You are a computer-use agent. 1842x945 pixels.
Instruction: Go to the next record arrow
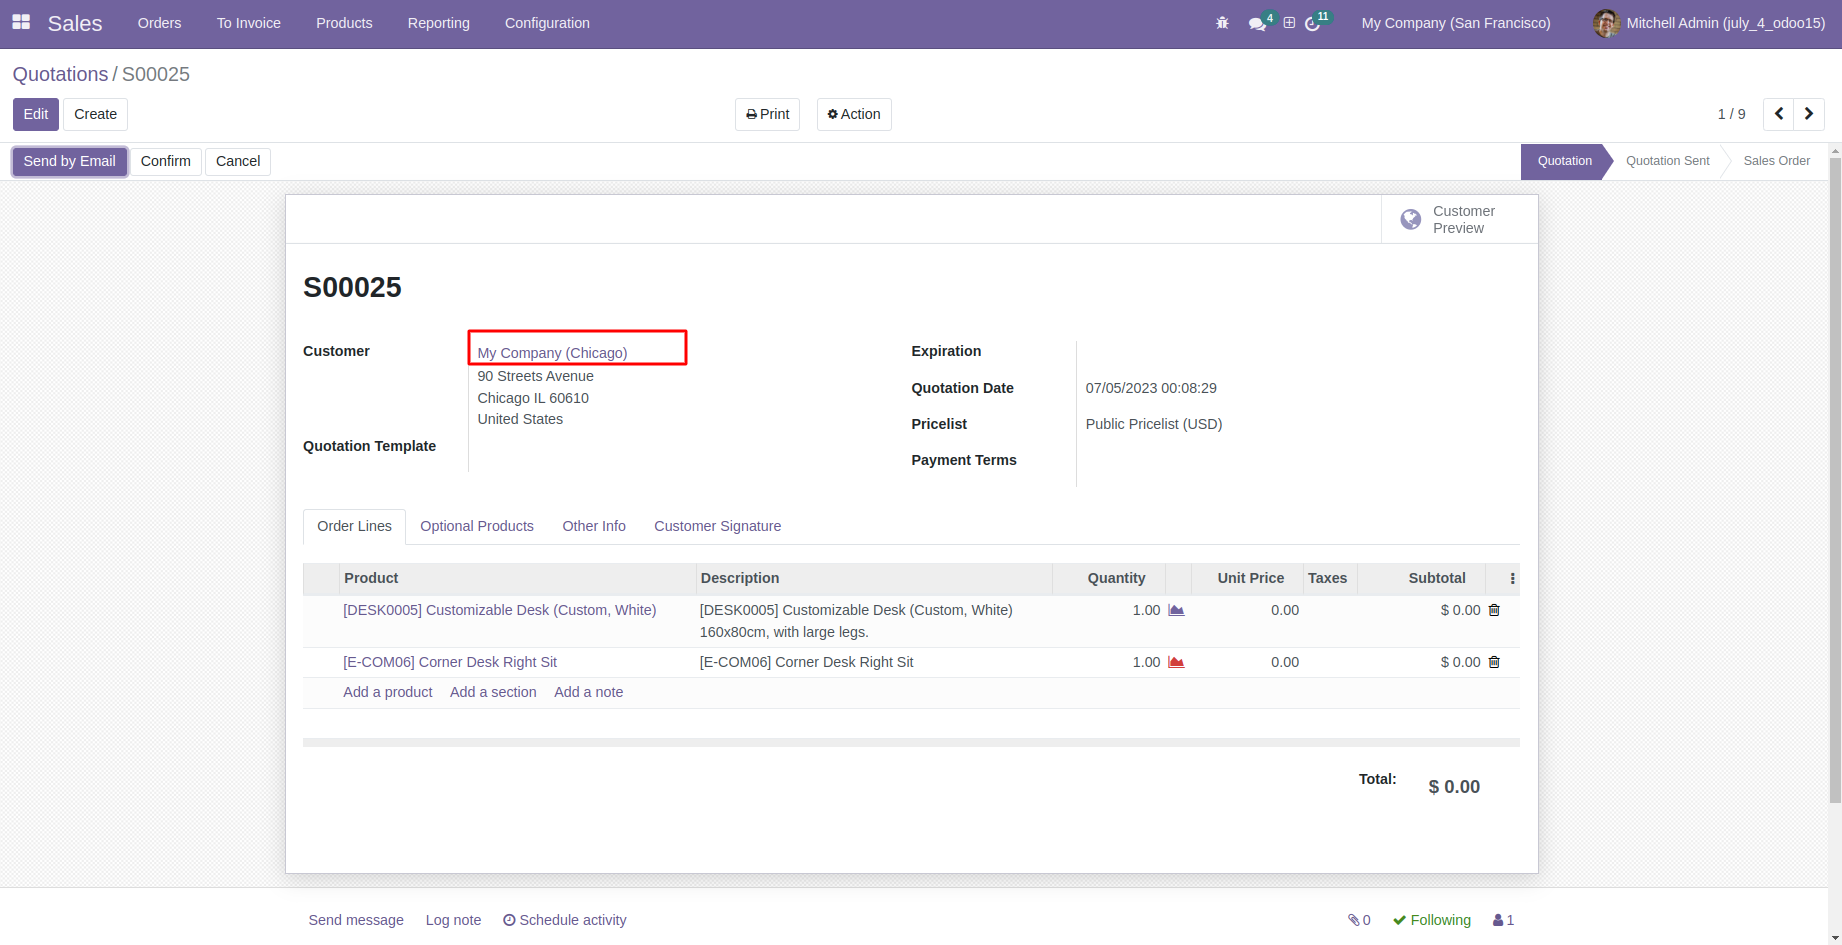[x=1808, y=114]
